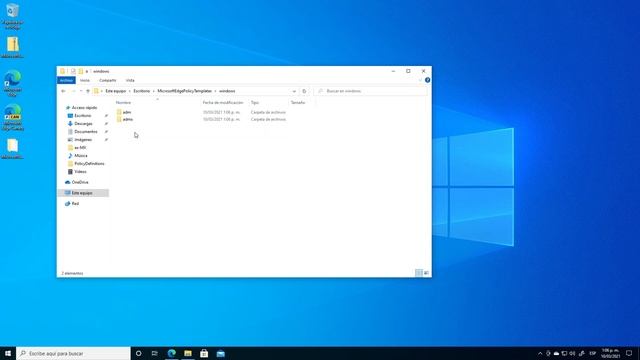Switch to the Compartir ribbon tab
Screen dimensions: 640x360
click(108, 80)
